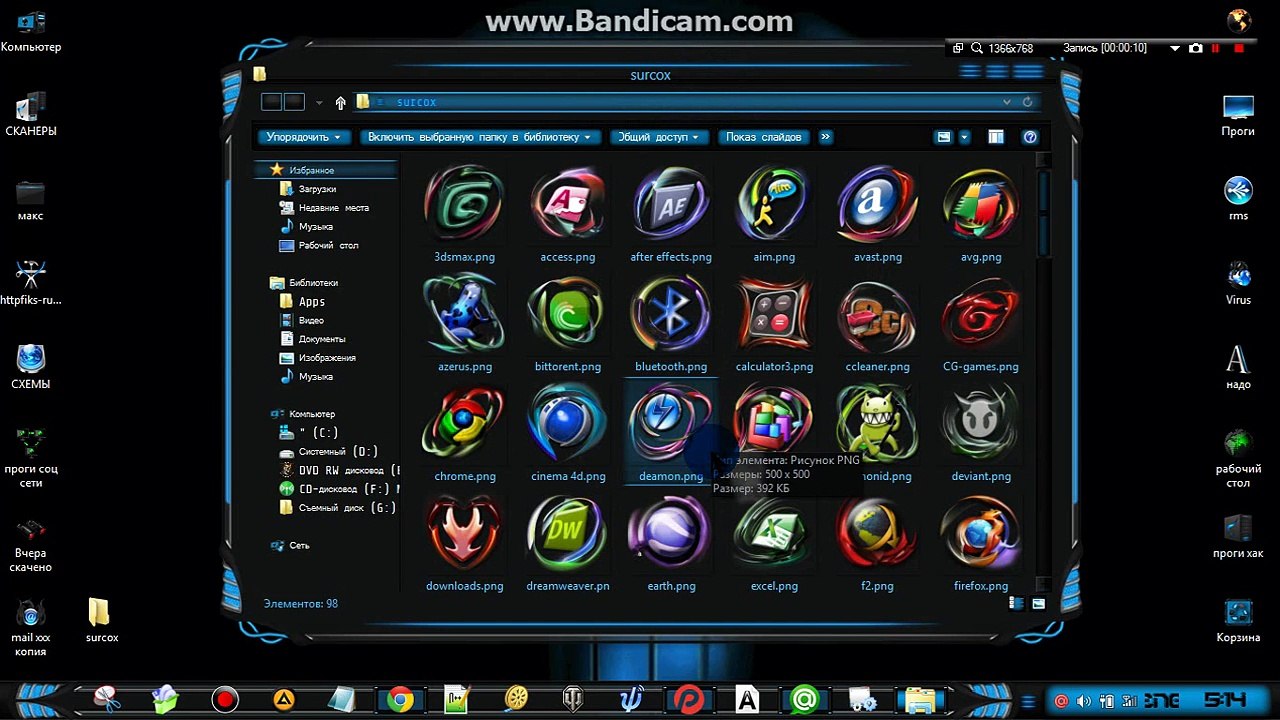Open the Apps library
1280x720 pixels.
pos(311,301)
